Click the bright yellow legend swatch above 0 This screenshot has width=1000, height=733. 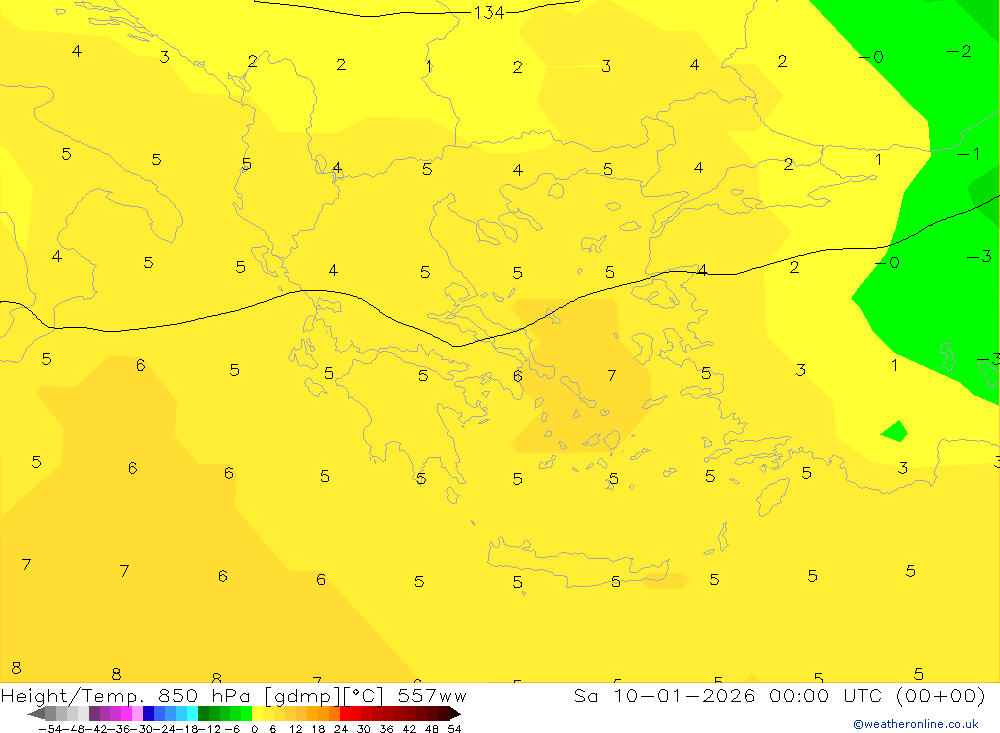click(258, 713)
